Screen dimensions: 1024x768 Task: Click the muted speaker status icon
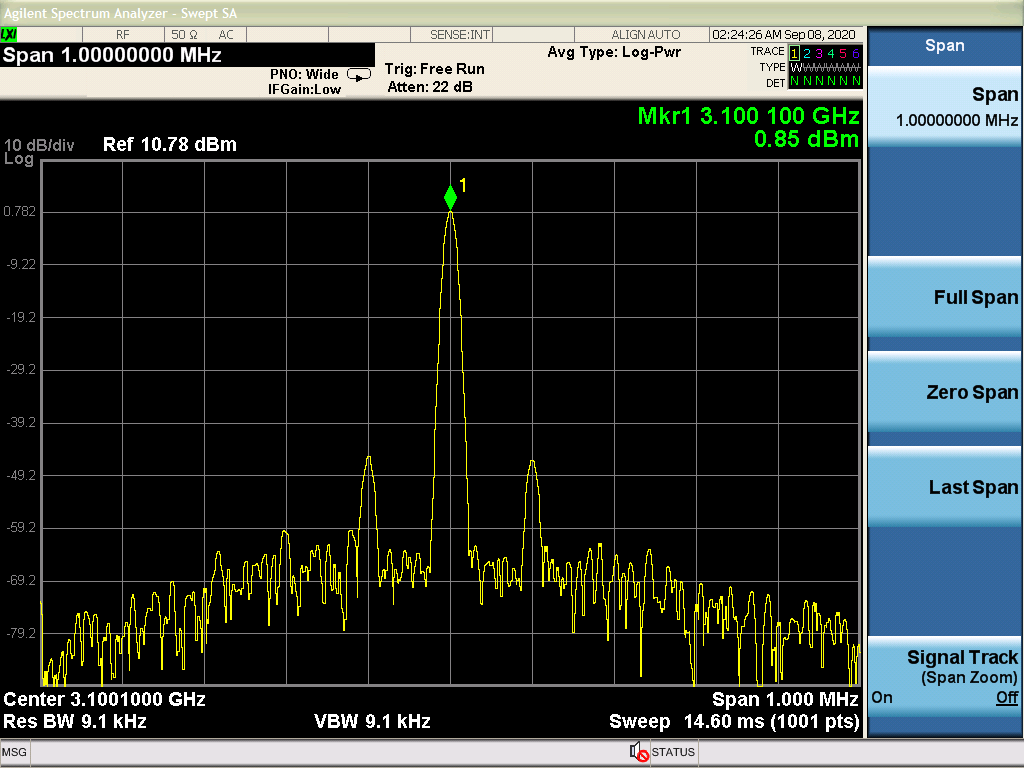coord(639,752)
